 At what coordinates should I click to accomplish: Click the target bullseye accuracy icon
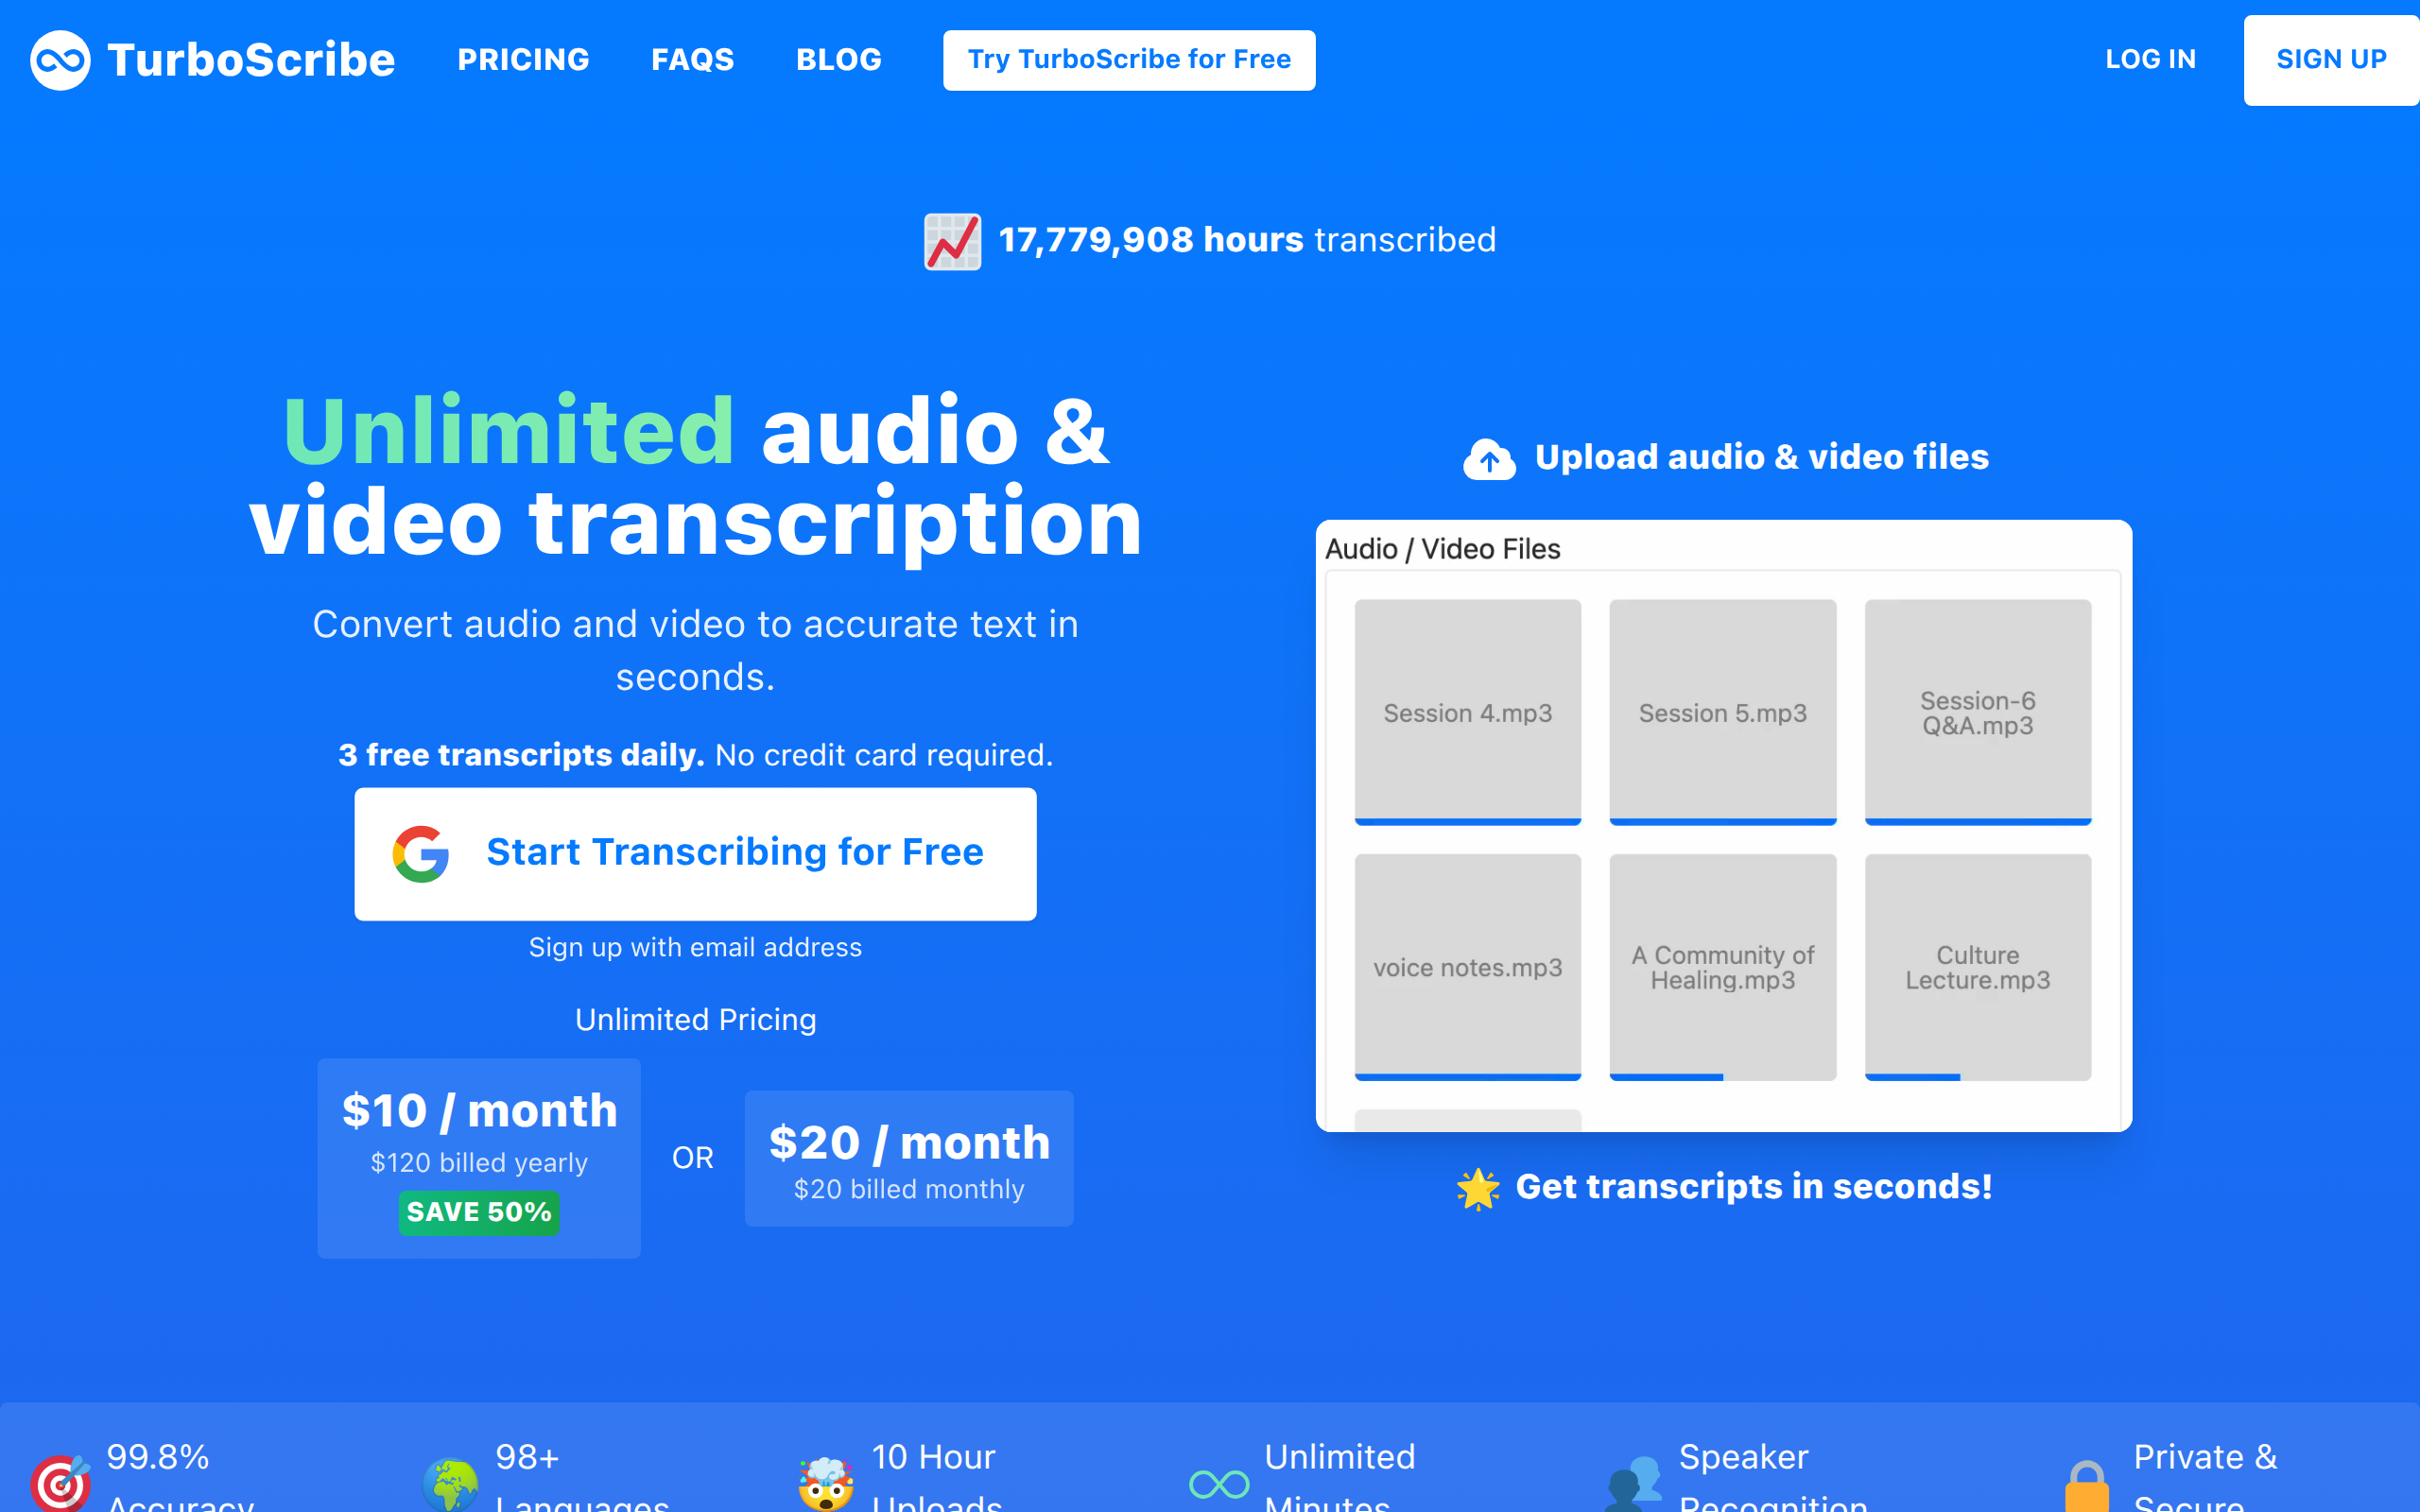[x=60, y=1482]
